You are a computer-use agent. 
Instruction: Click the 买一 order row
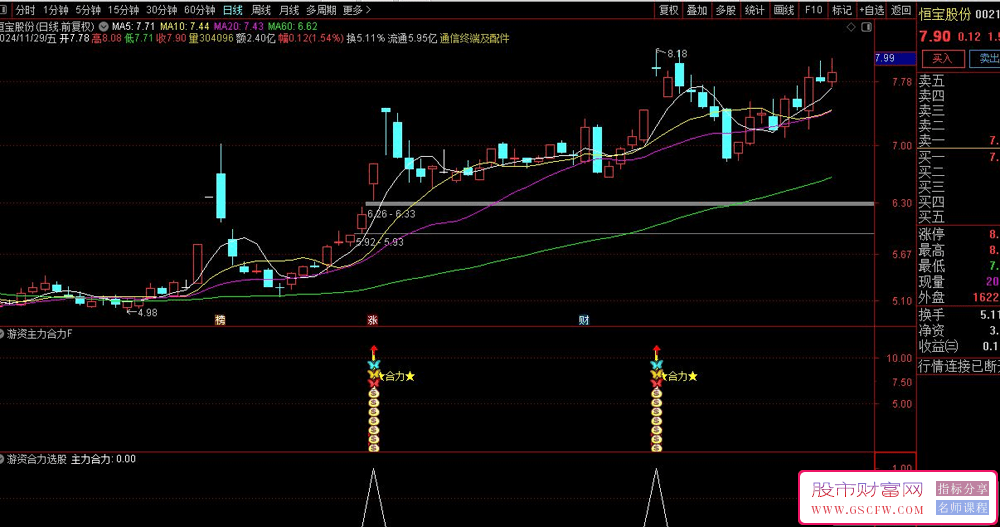pyautogui.click(x=959, y=157)
